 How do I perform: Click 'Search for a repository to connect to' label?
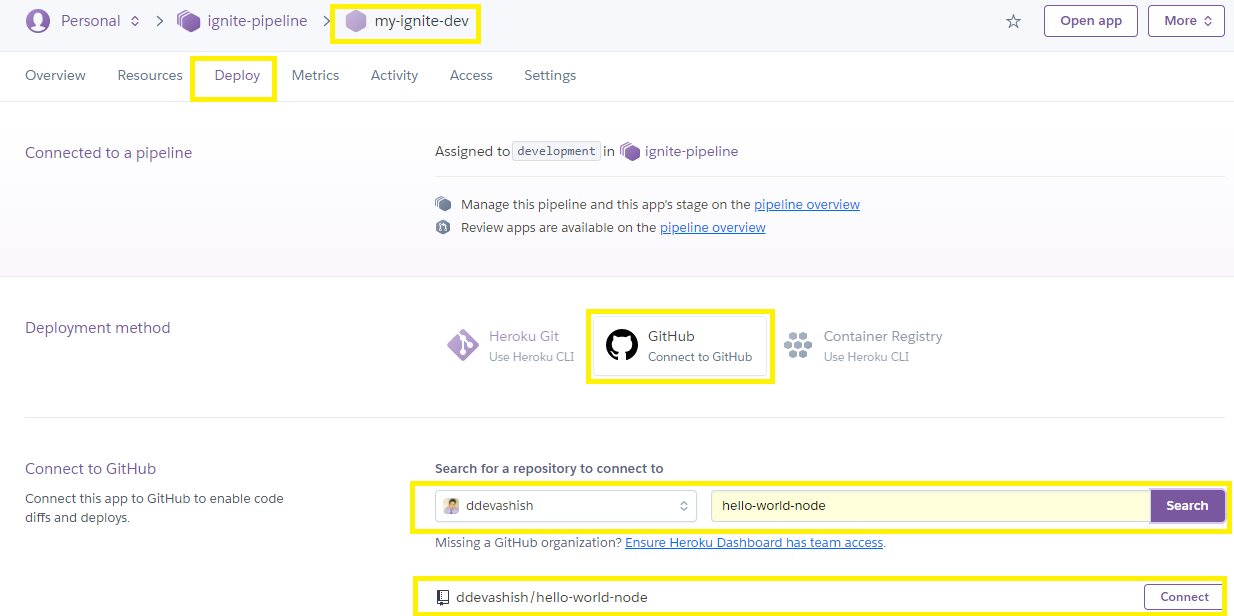(549, 468)
